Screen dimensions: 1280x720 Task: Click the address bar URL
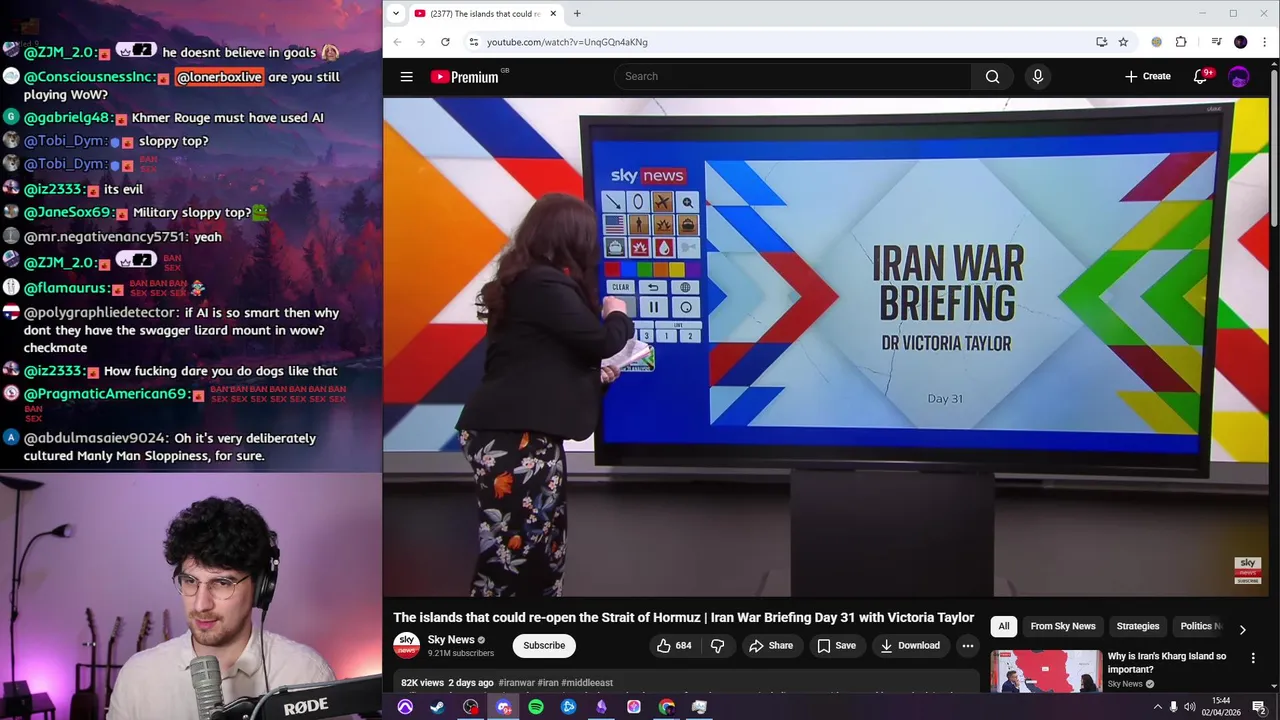pyautogui.click(x=567, y=42)
